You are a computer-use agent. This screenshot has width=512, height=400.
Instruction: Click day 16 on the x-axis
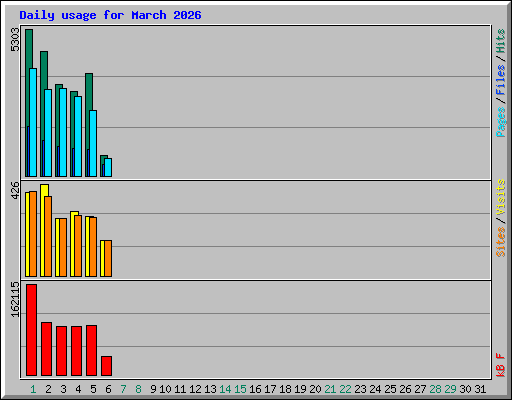(255, 389)
